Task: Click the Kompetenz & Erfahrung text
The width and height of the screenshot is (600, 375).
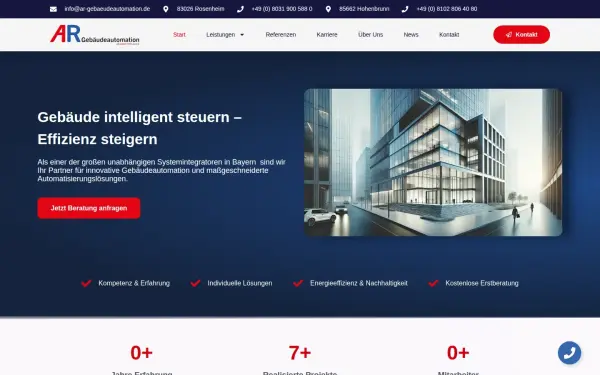Action: pyautogui.click(x=134, y=283)
